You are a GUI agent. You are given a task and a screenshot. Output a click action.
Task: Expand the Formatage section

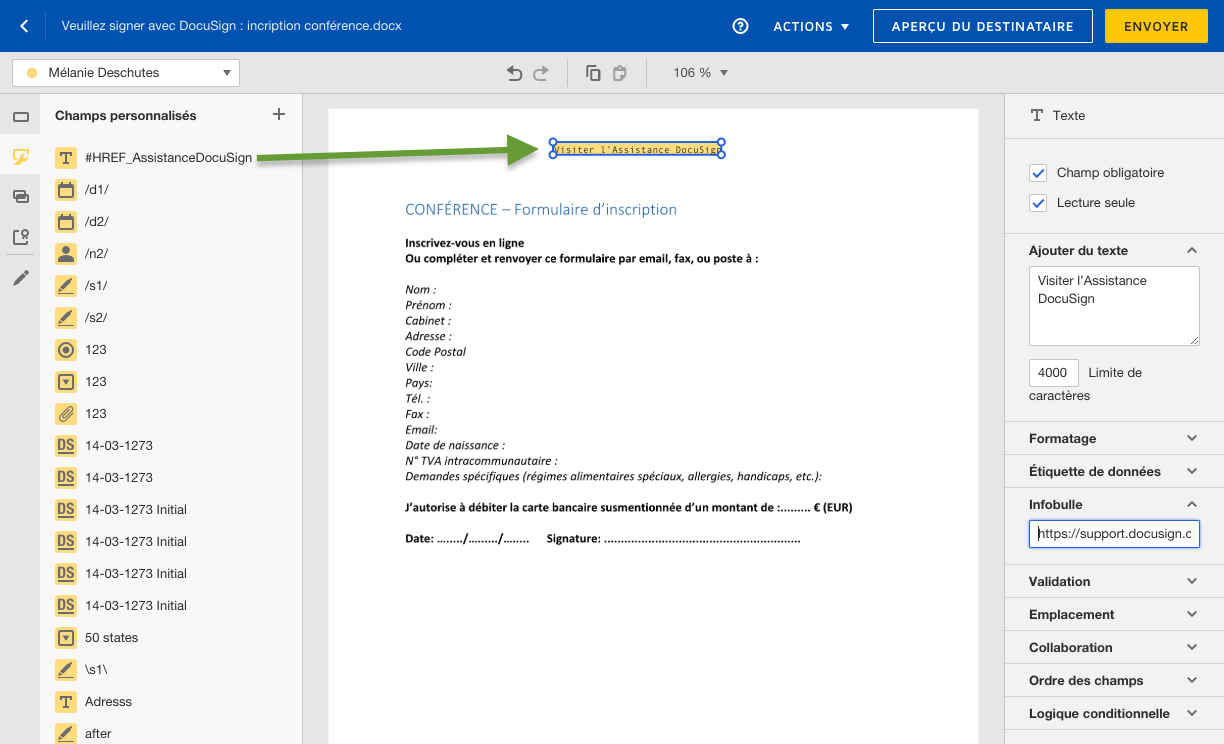click(x=1191, y=439)
